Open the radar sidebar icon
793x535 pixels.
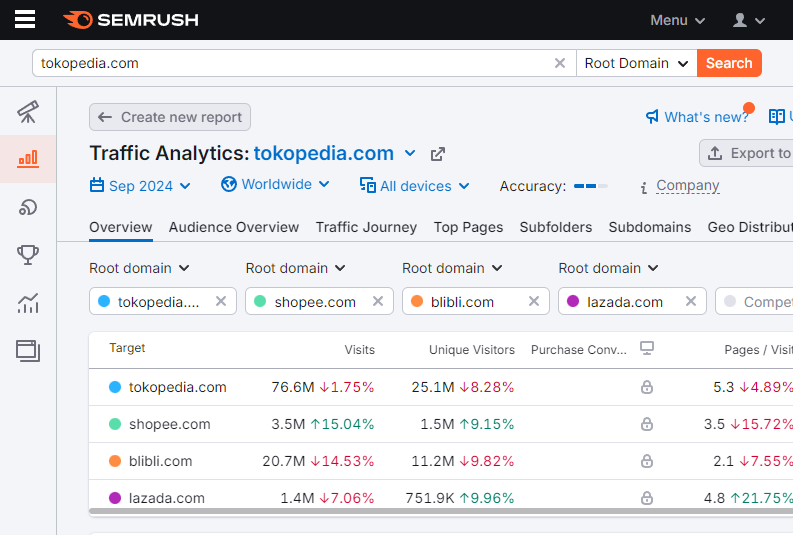[28, 207]
